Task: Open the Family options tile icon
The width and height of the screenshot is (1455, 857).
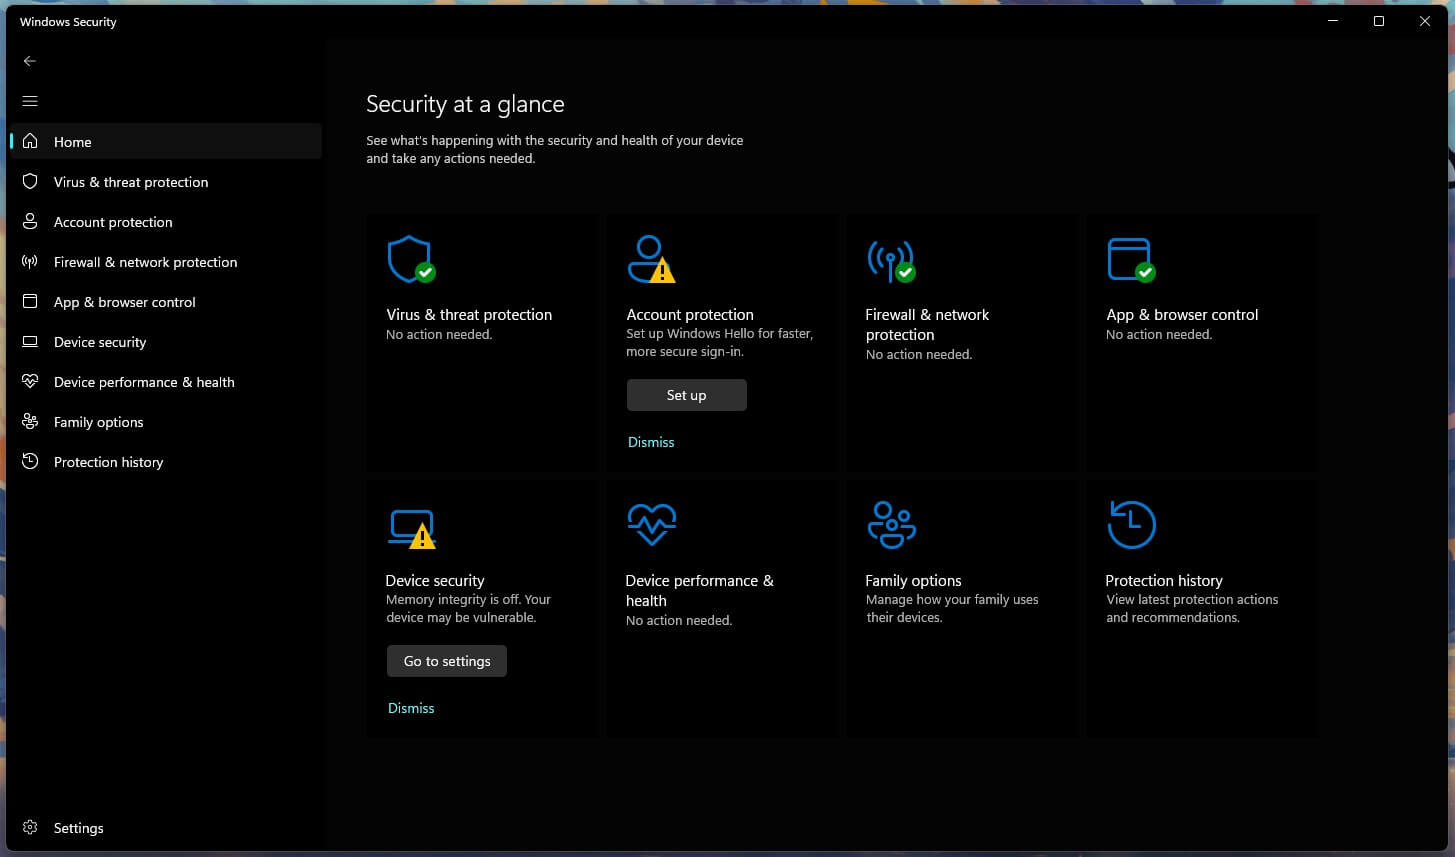Action: coord(891,525)
